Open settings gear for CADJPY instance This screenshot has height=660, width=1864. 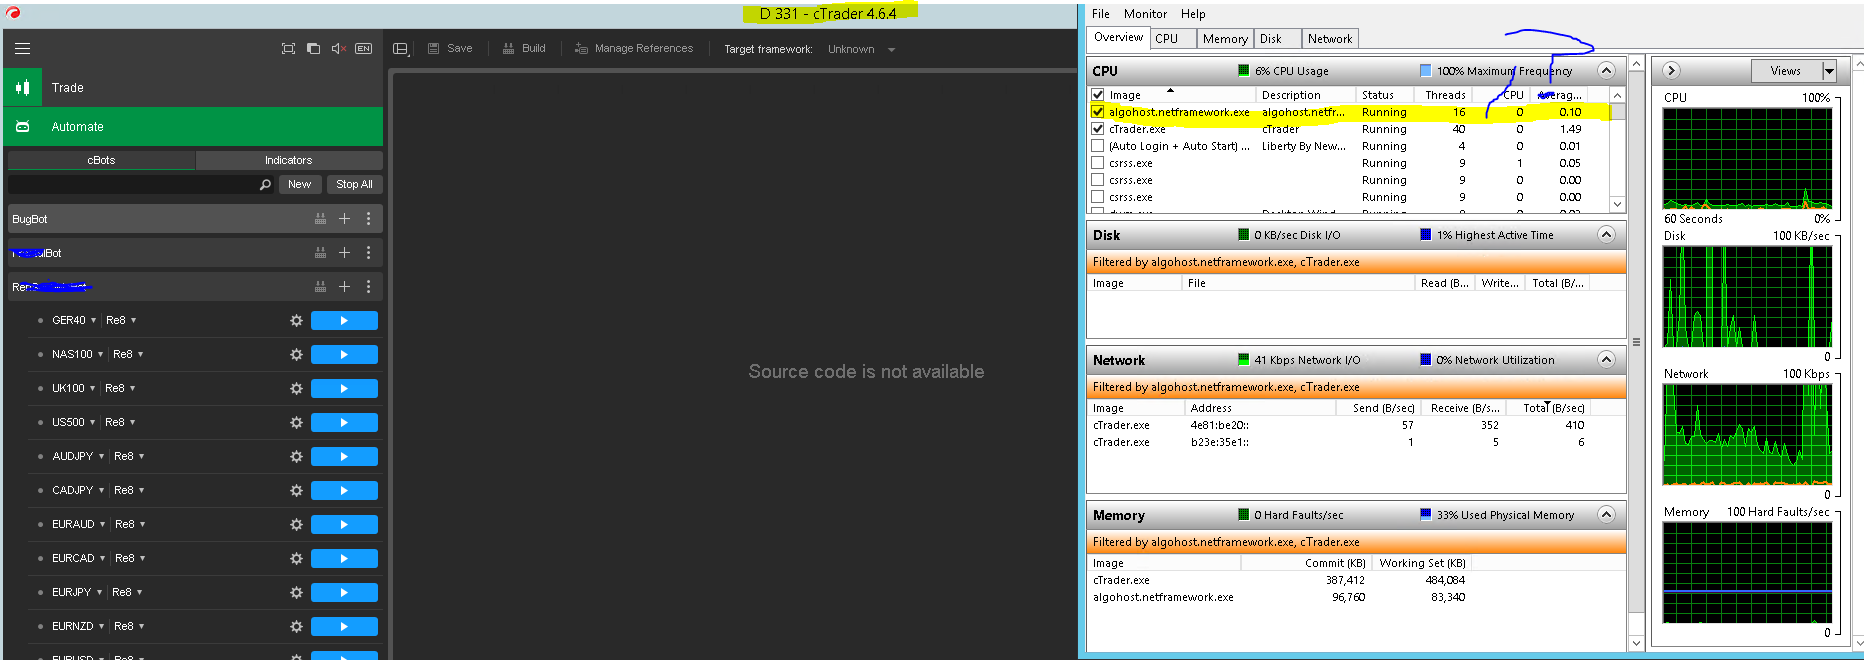[296, 491]
